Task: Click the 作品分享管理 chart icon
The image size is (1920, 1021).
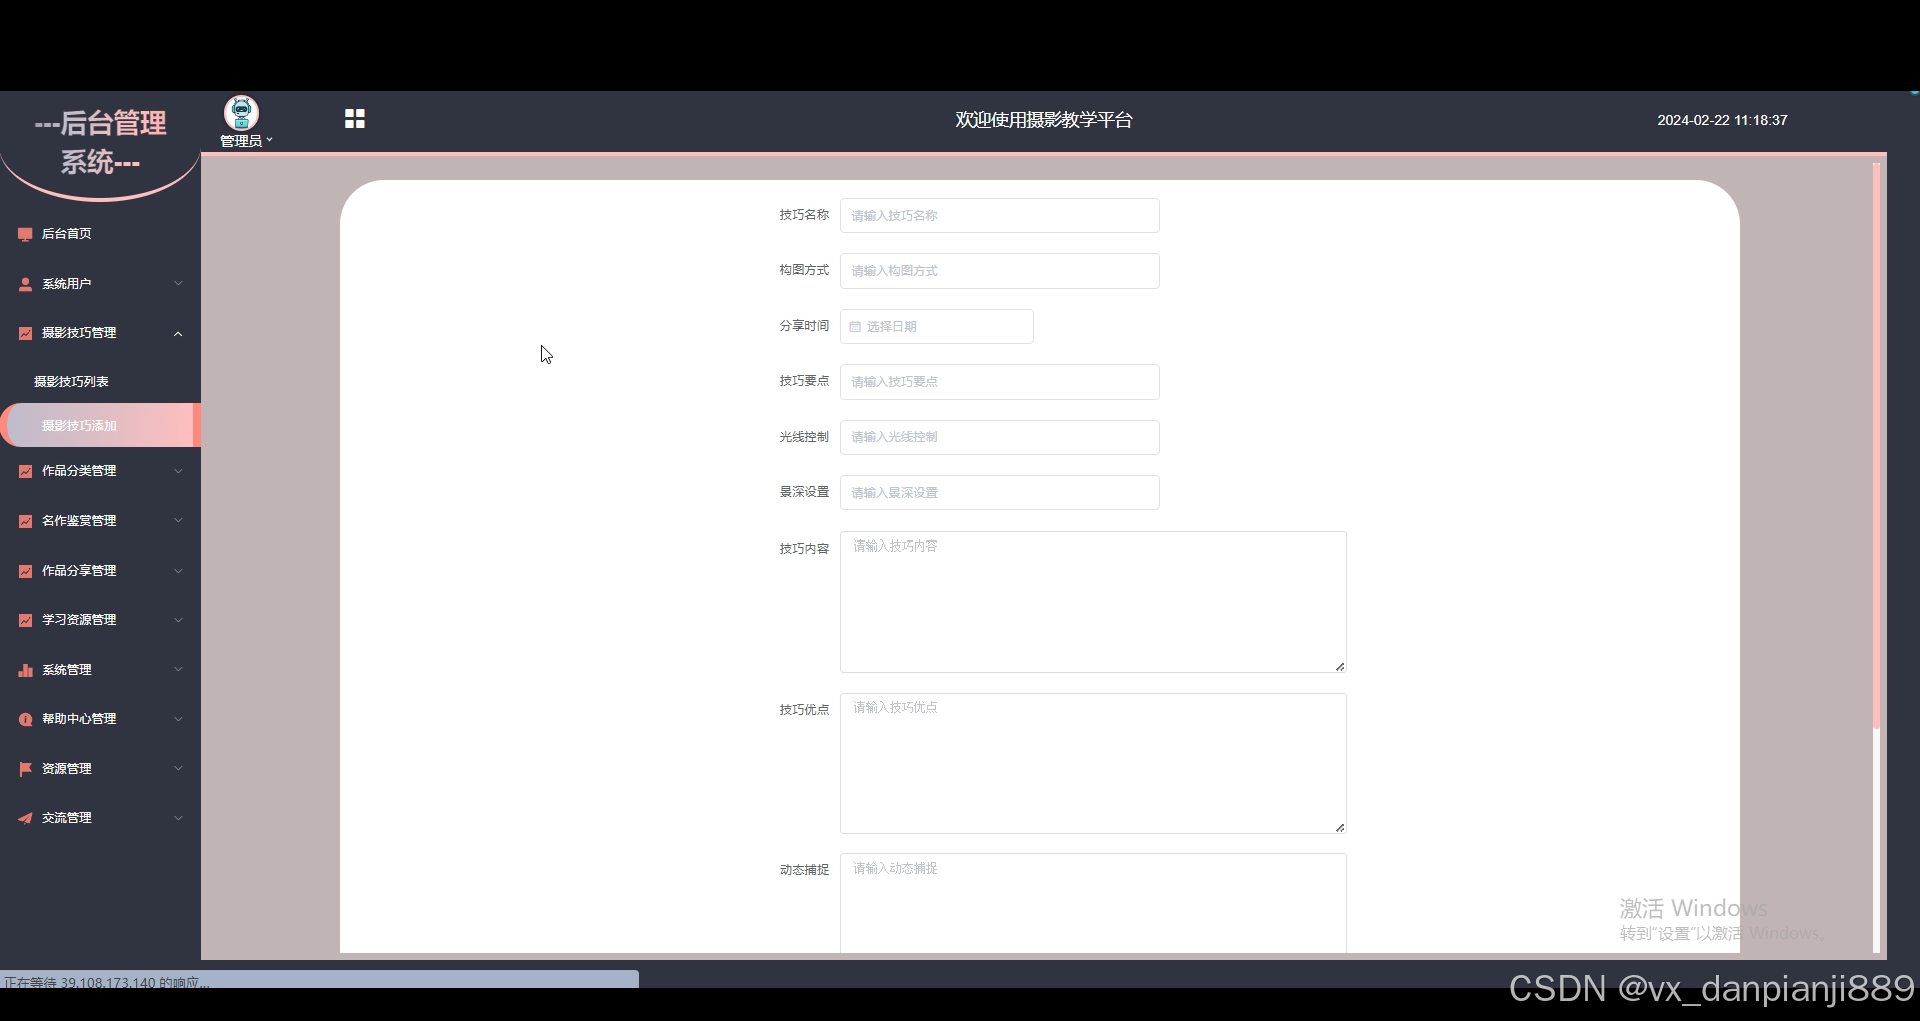Action: tap(26, 571)
